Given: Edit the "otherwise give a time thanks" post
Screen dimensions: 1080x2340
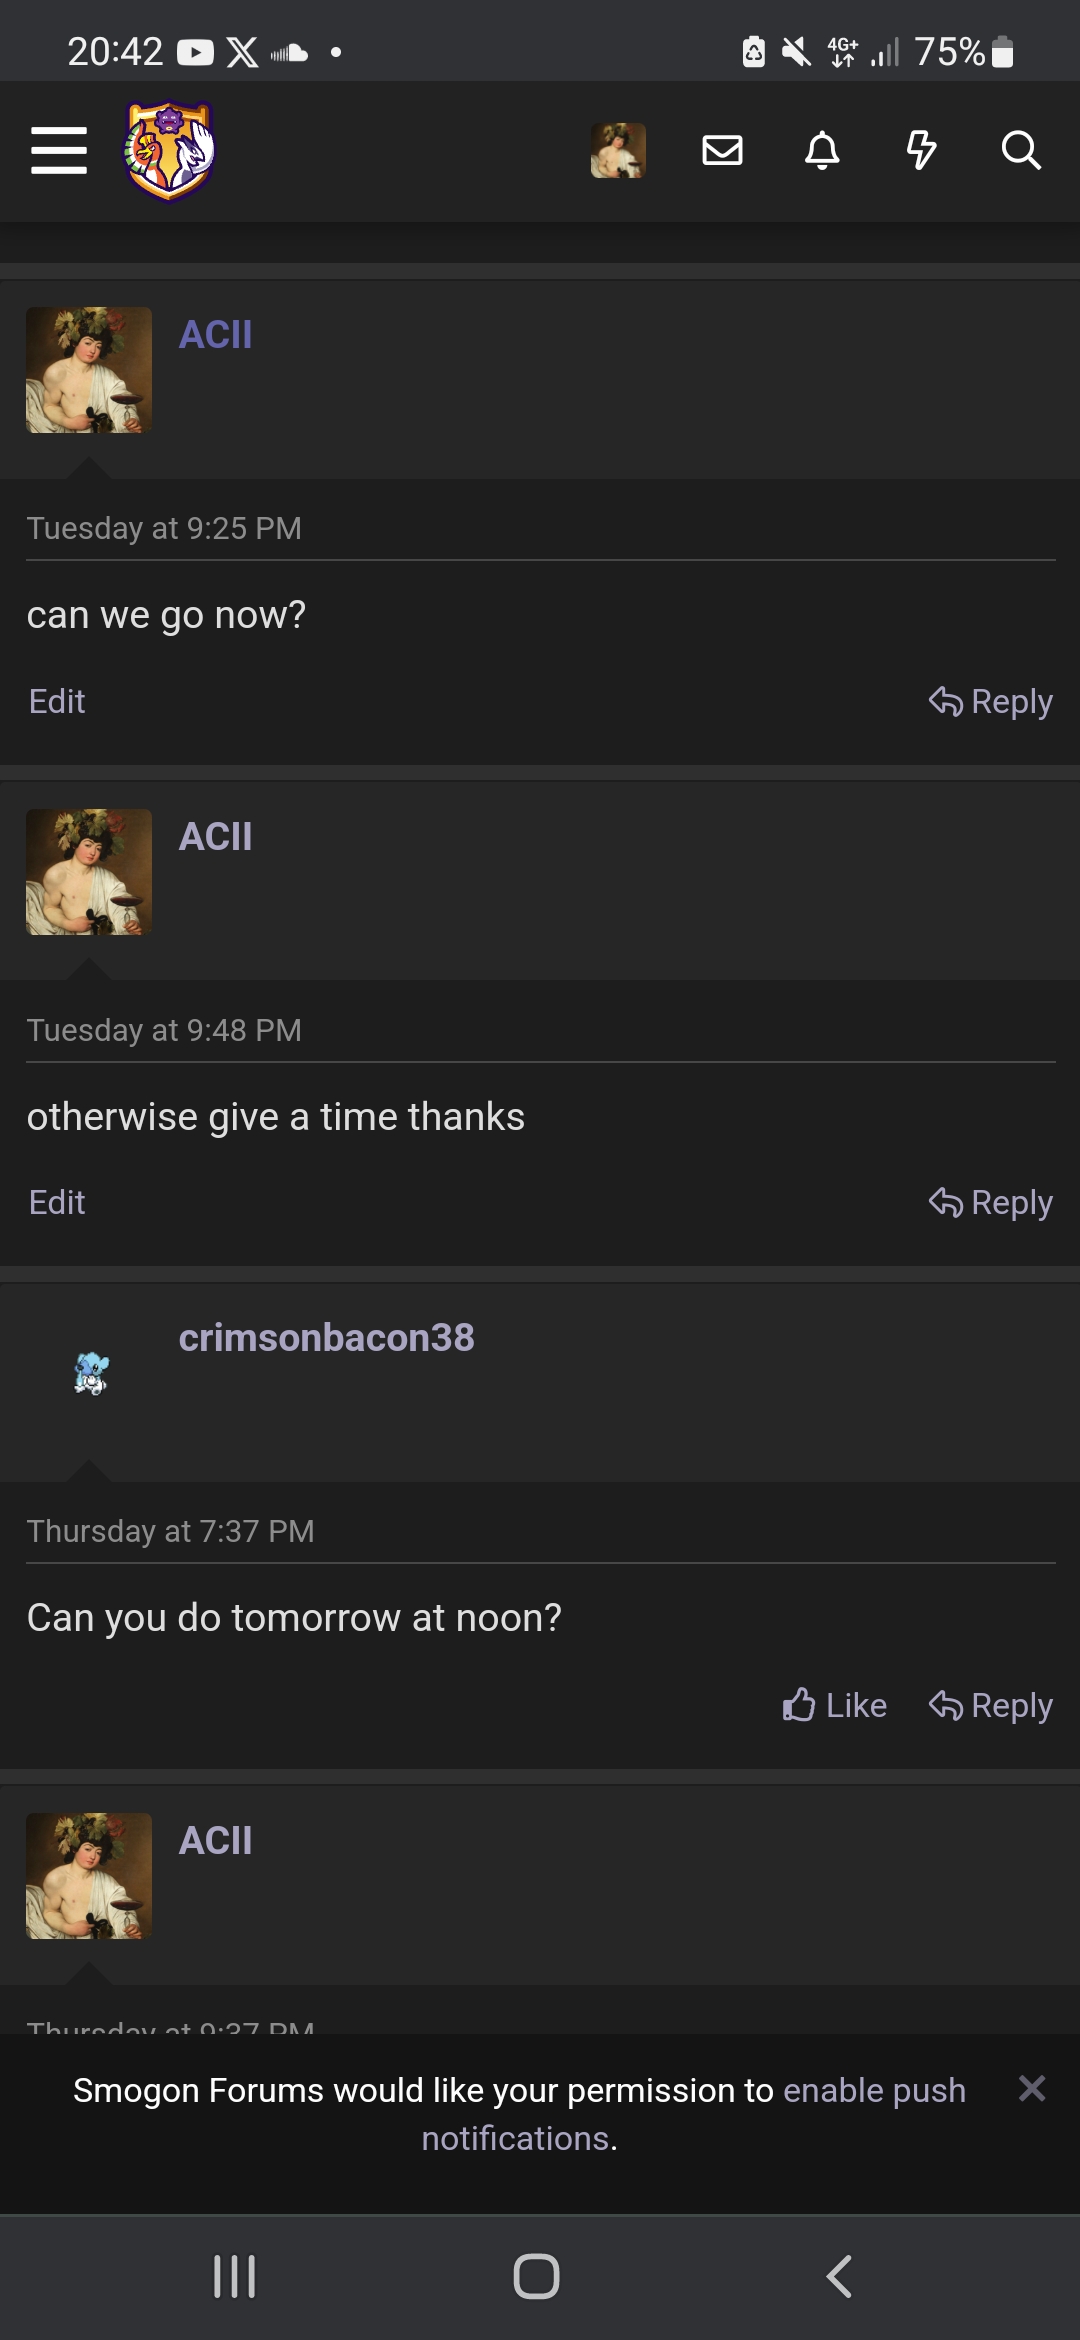Looking at the screenshot, I should 57,1202.
